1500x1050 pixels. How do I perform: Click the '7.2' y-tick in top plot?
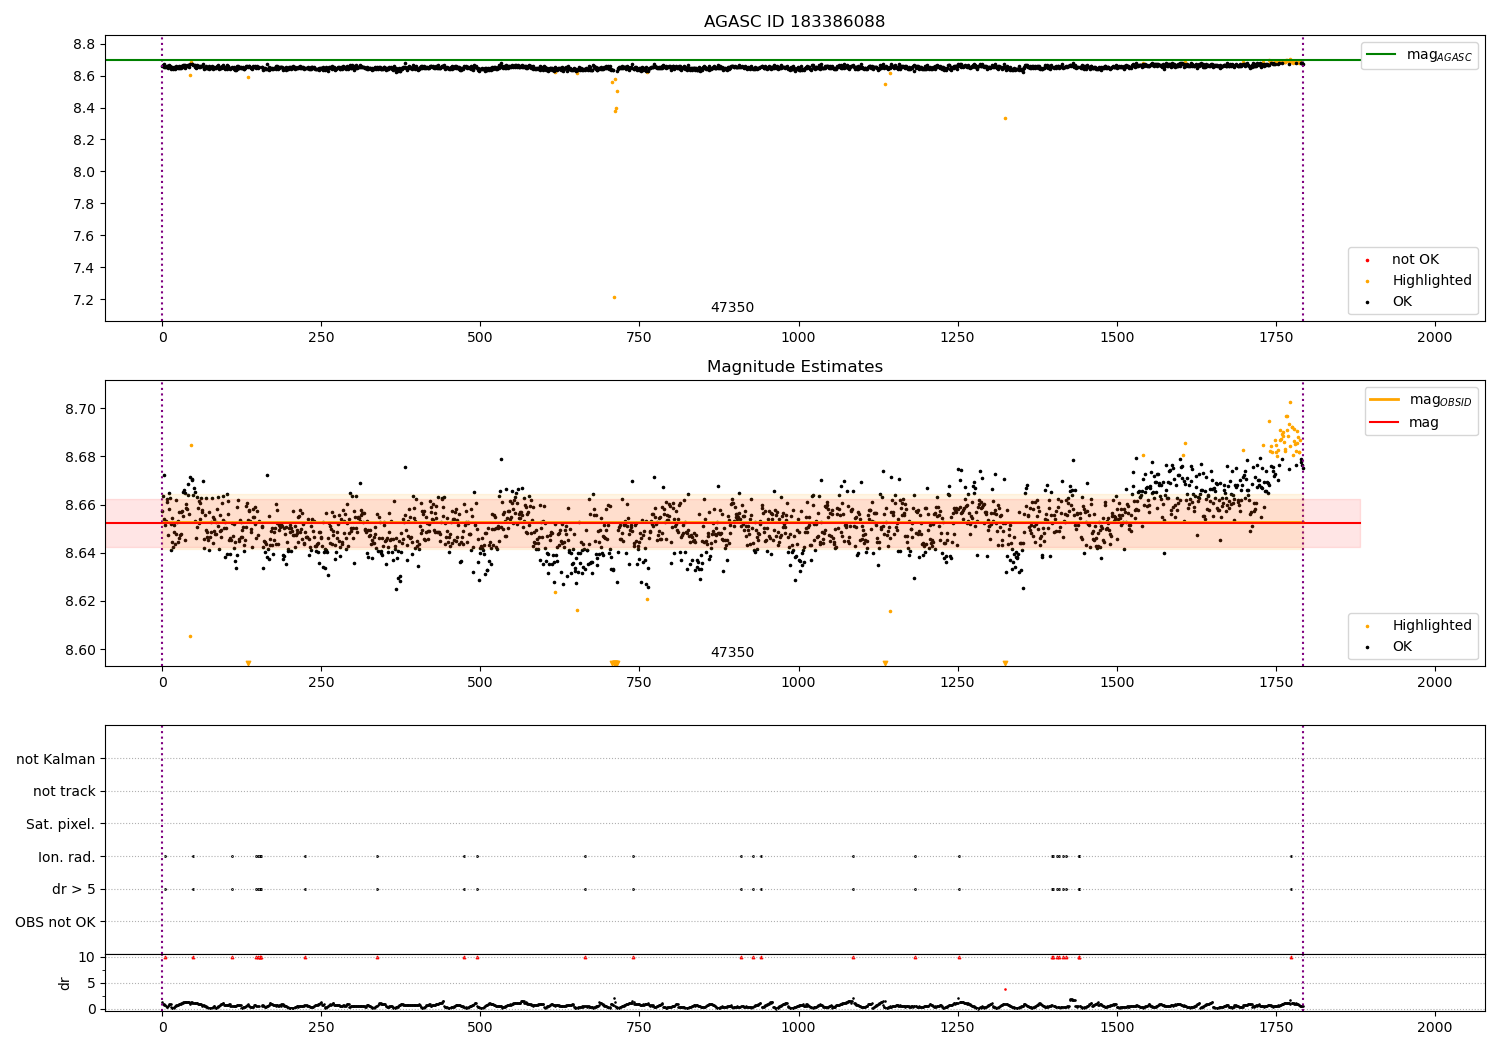(x=84, y=300)
